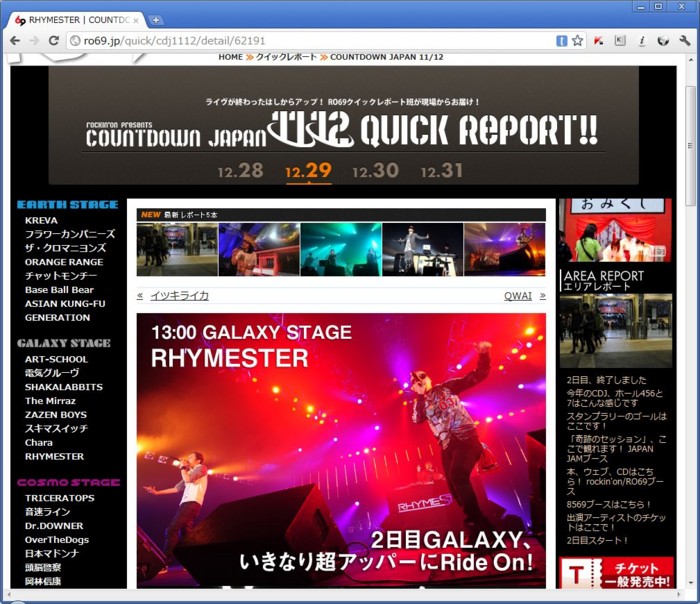Click the italic i extension icon

642,41
